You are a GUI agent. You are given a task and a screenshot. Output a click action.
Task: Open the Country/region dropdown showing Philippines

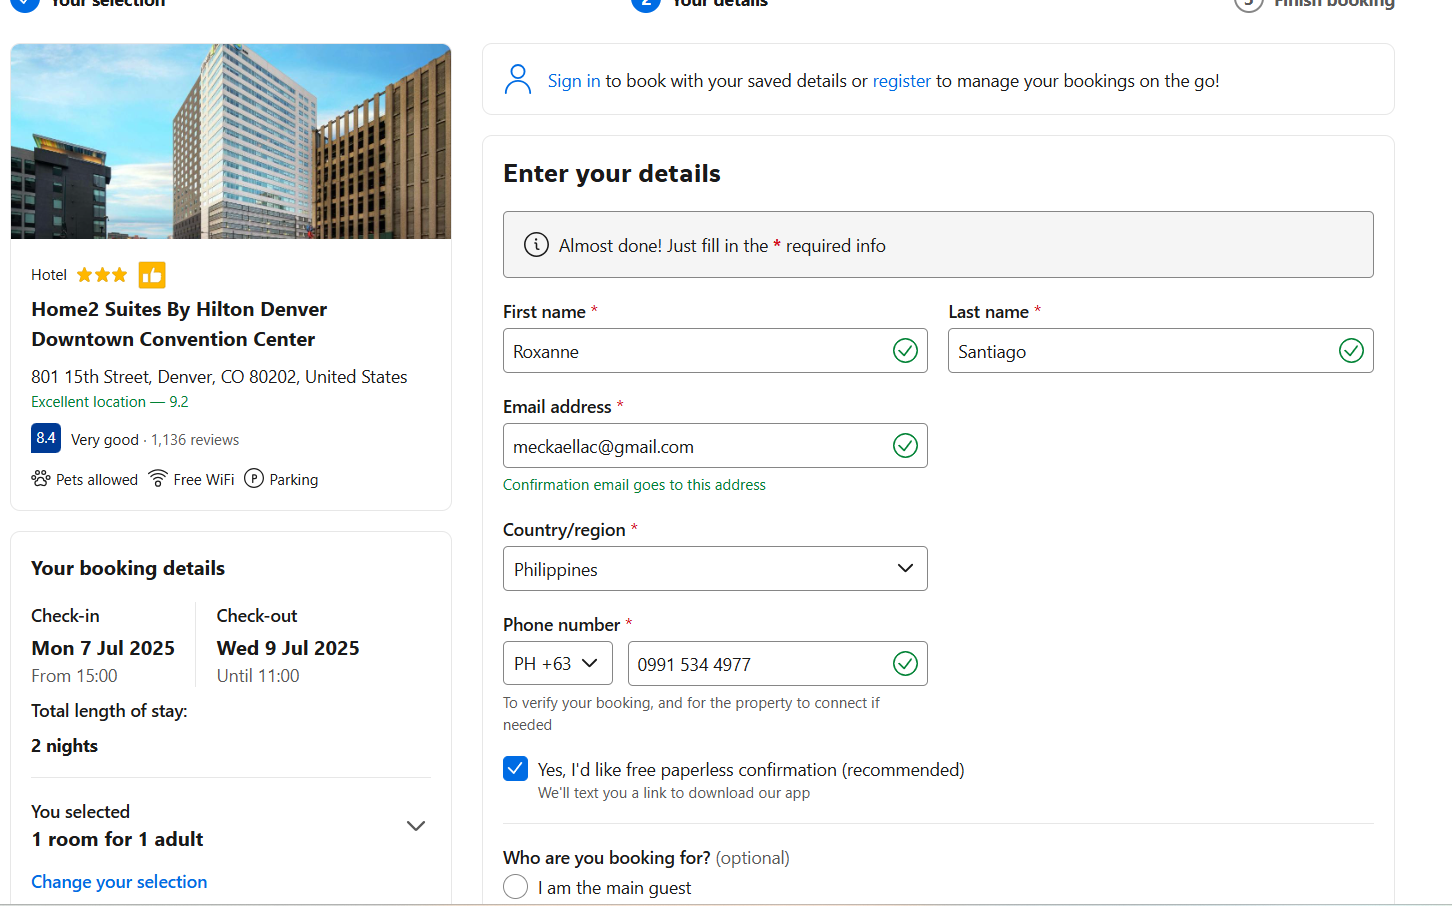pos(714,569)
